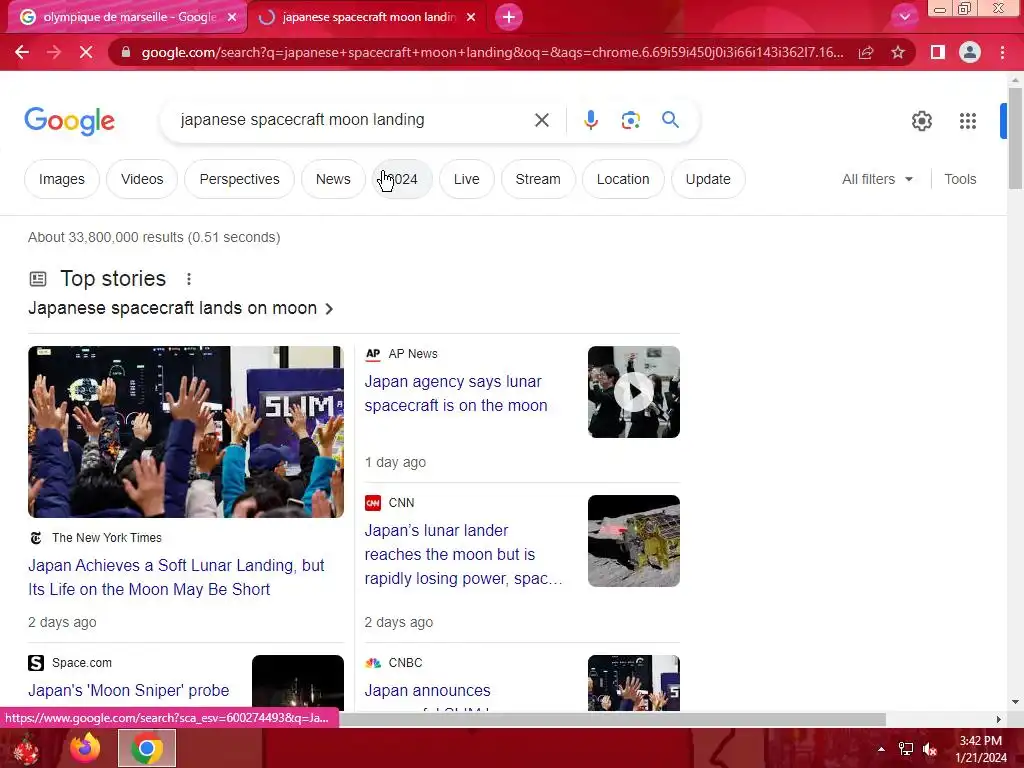The height and width of the screenshot is (768, 1024).
Task: Play the AP News video thumbnail
Action: [x=633, y=392]
